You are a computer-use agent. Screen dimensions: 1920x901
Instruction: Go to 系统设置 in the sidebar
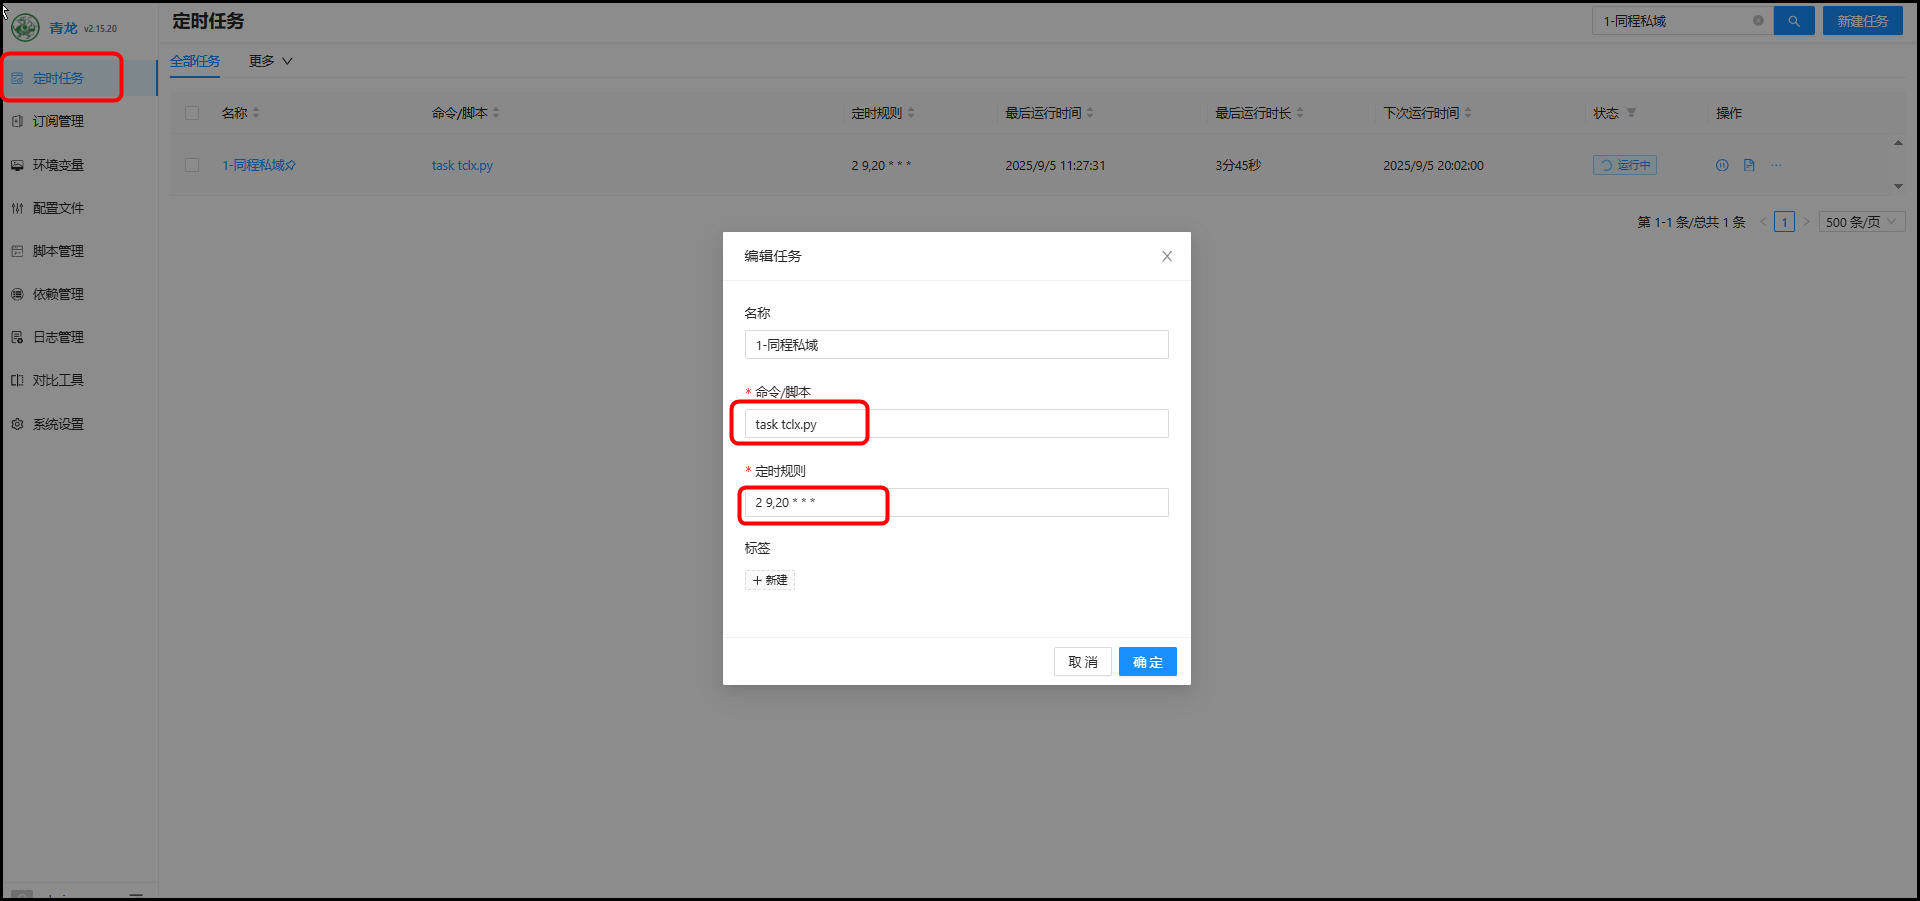pos(58,424)
